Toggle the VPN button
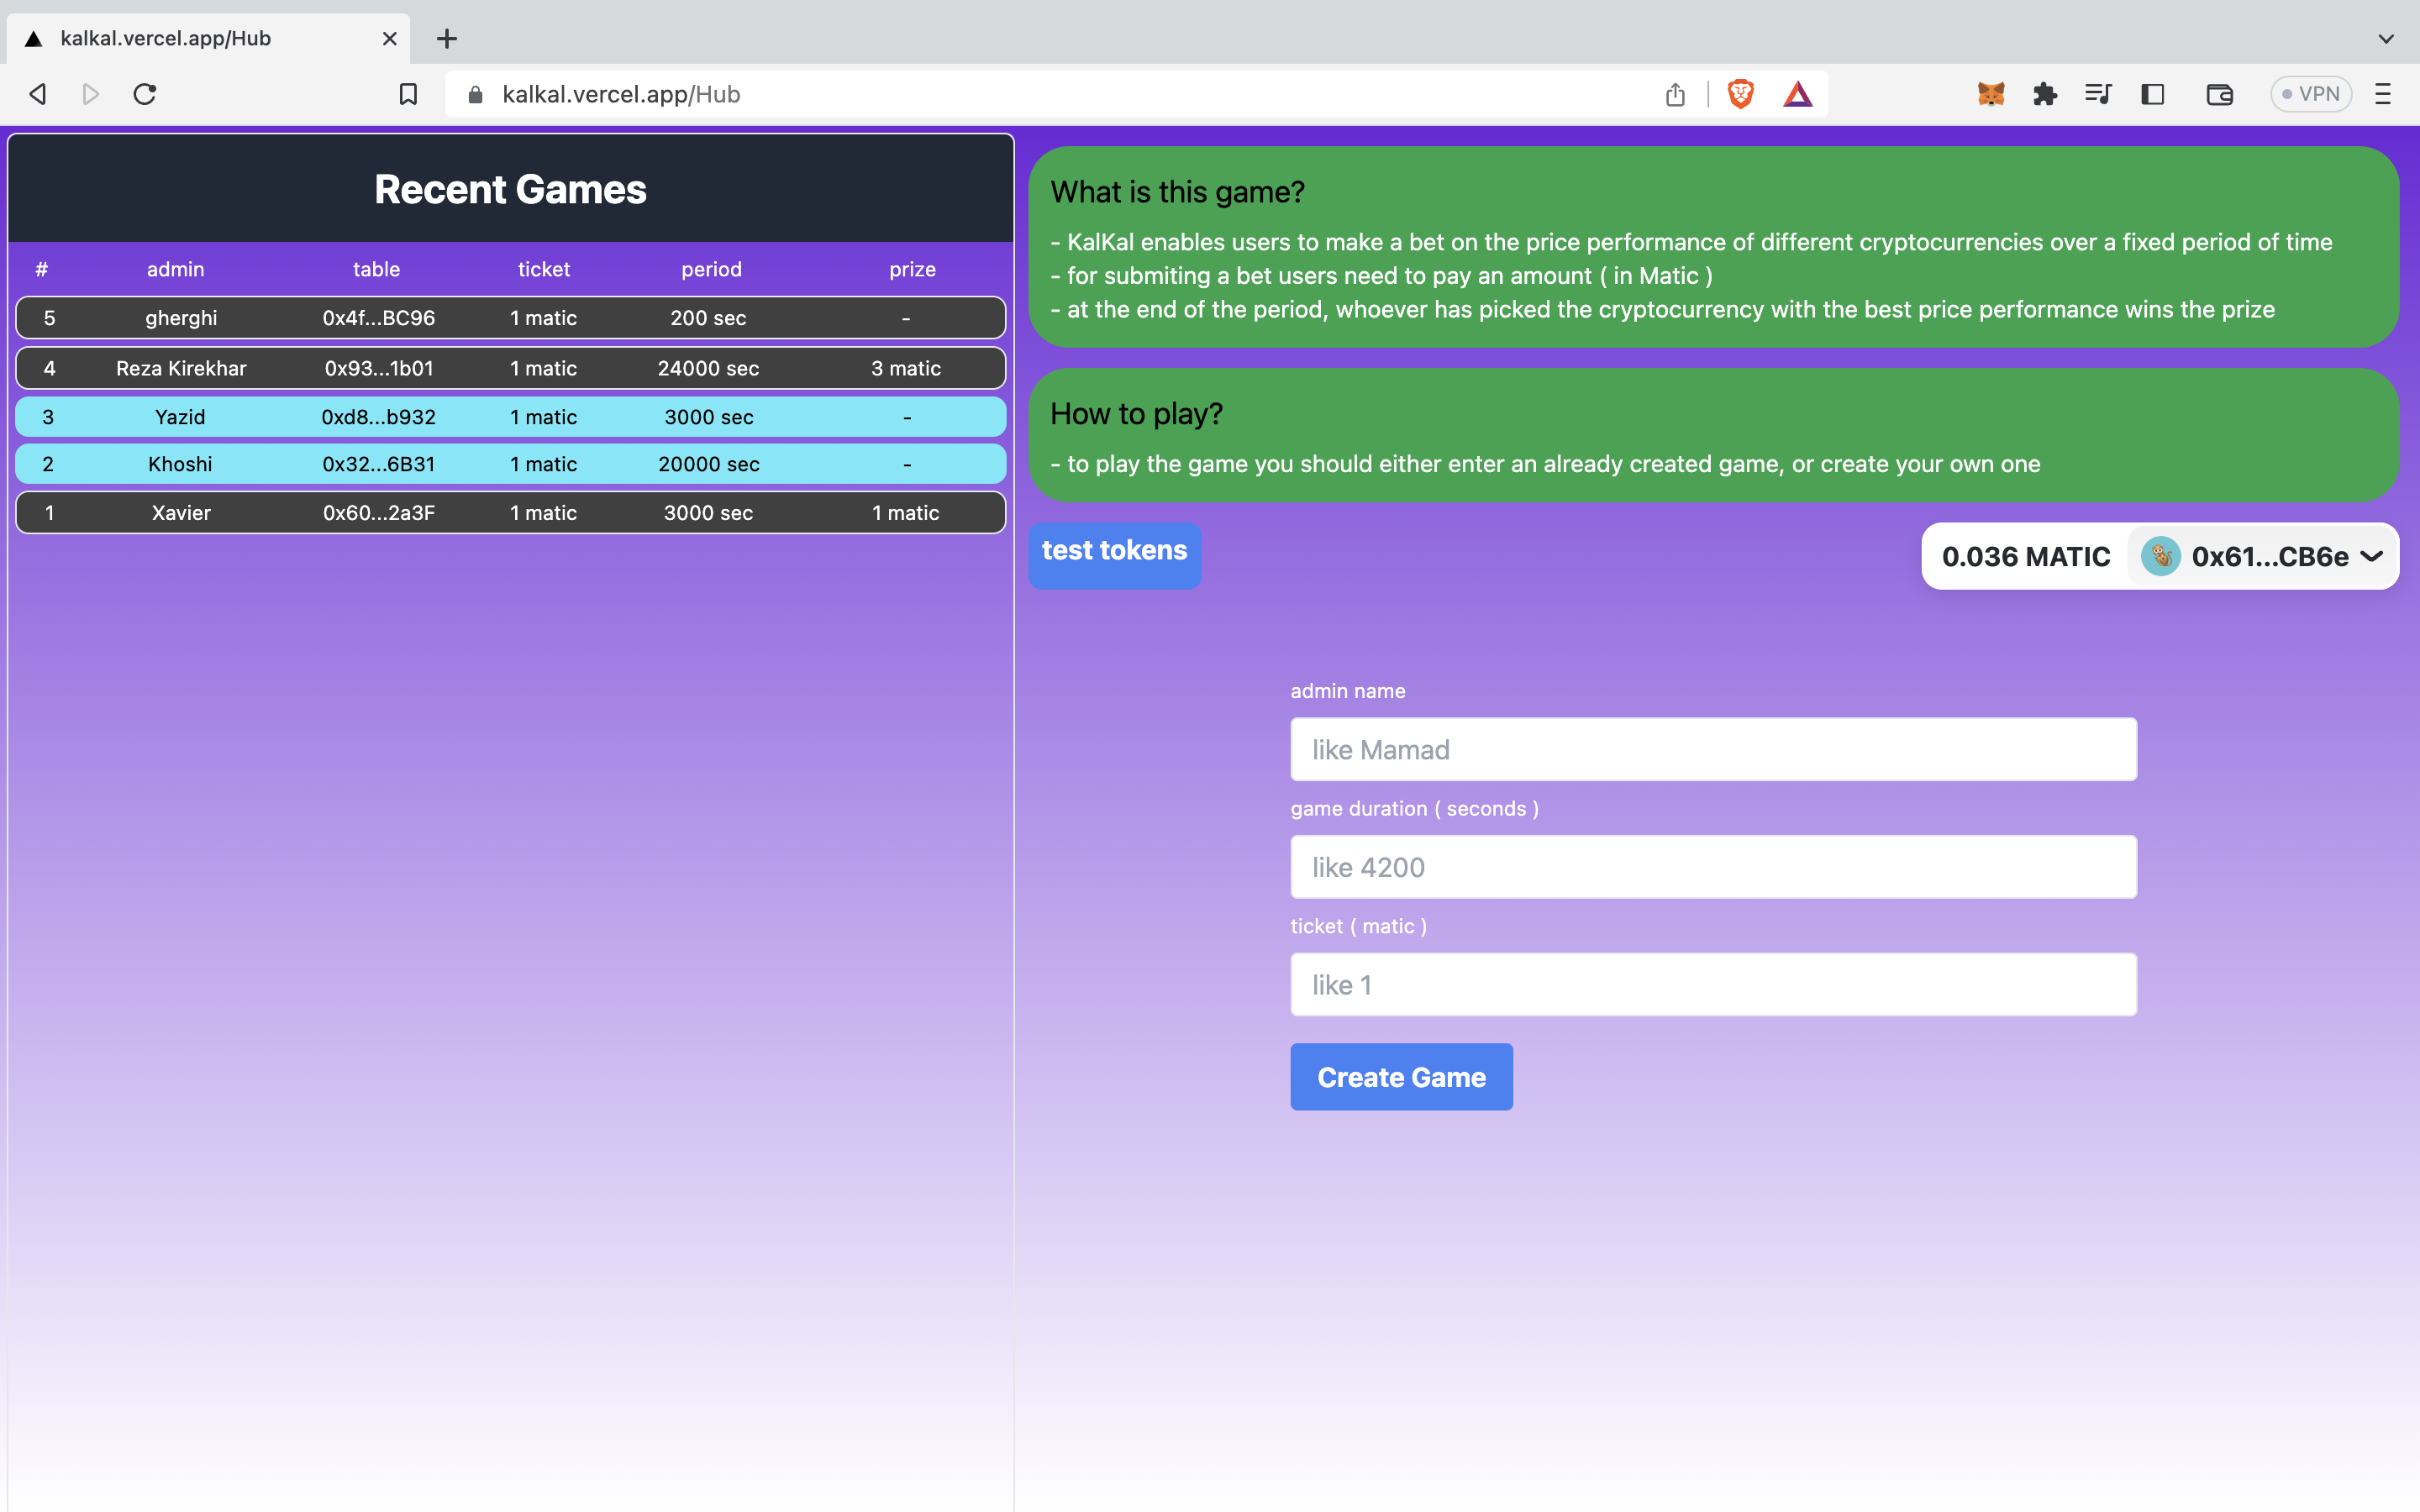The image size is (2420, 1512). 2310,94
